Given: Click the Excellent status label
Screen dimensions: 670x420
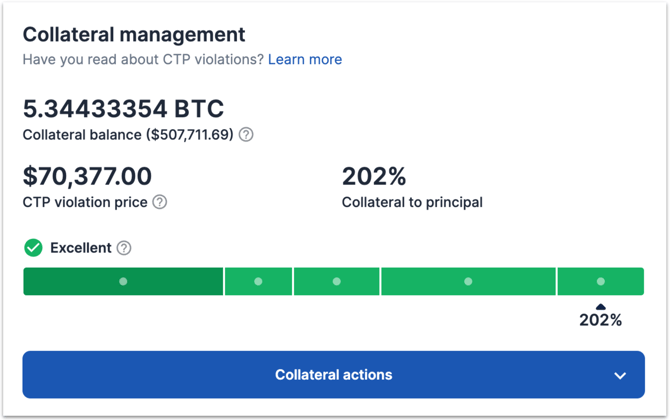Looking at the screenshot, I should [x=80, y=248].
